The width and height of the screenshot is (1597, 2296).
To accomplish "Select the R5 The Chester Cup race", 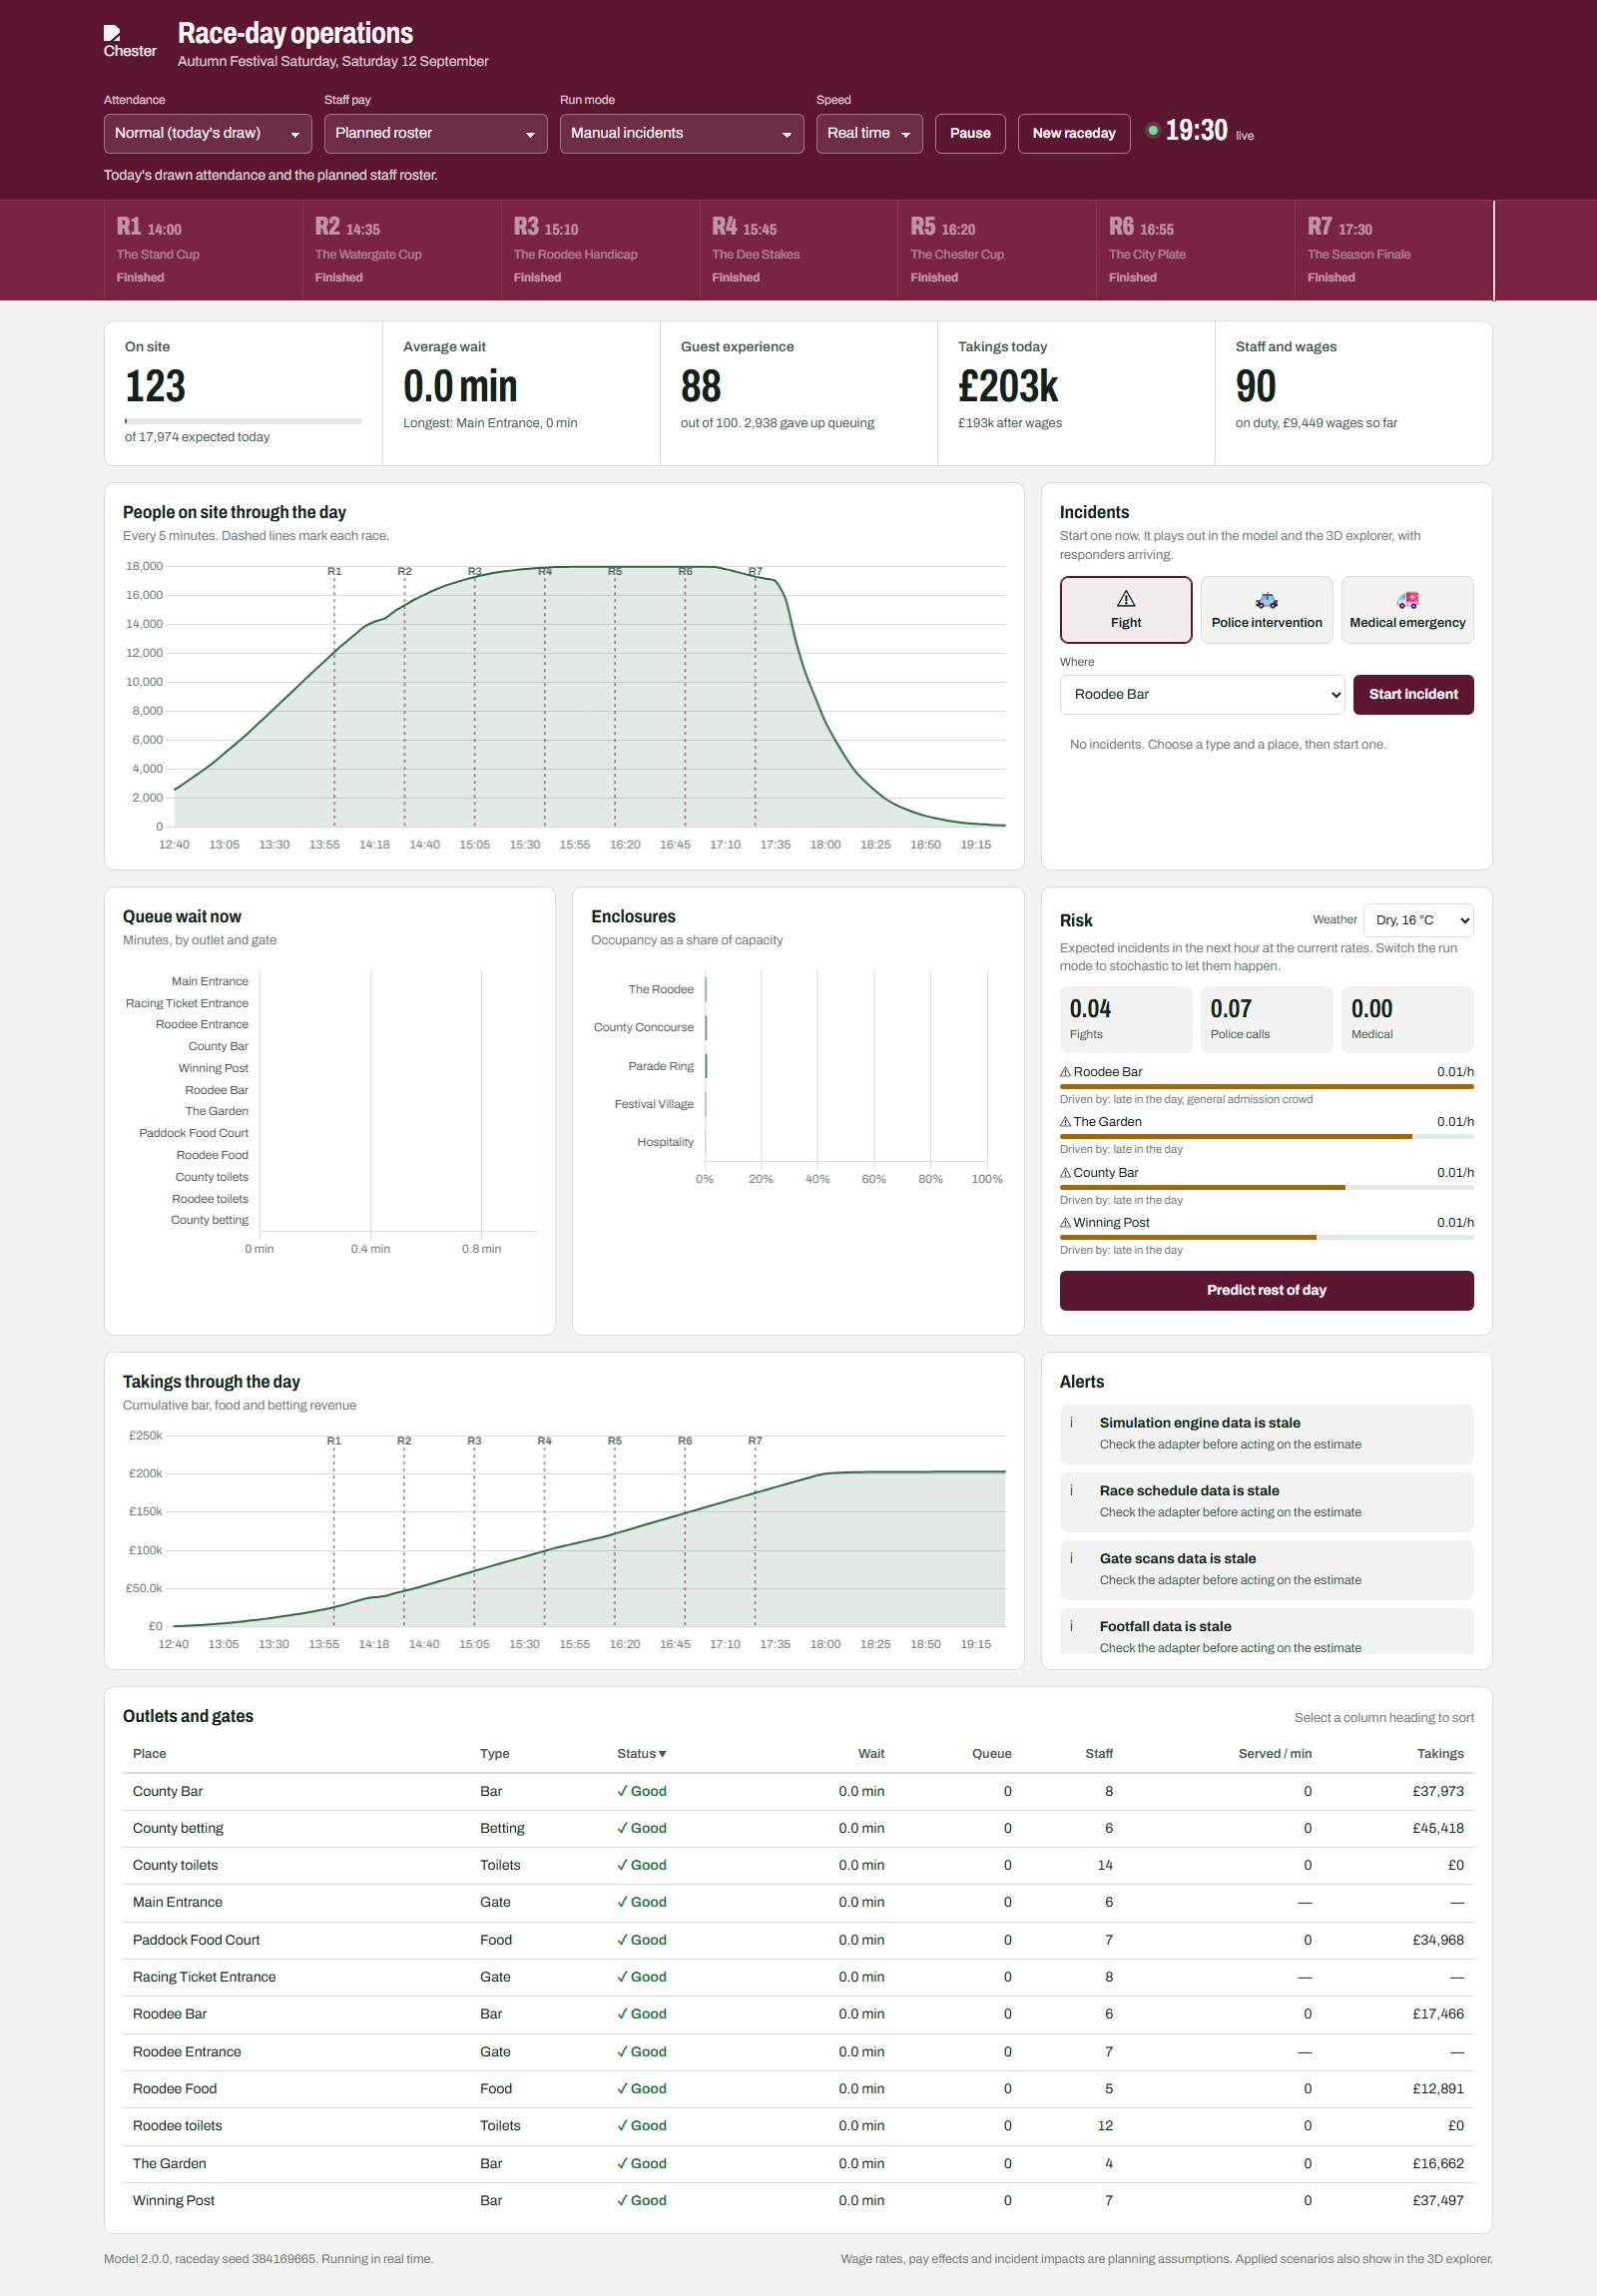I will 997,251.
